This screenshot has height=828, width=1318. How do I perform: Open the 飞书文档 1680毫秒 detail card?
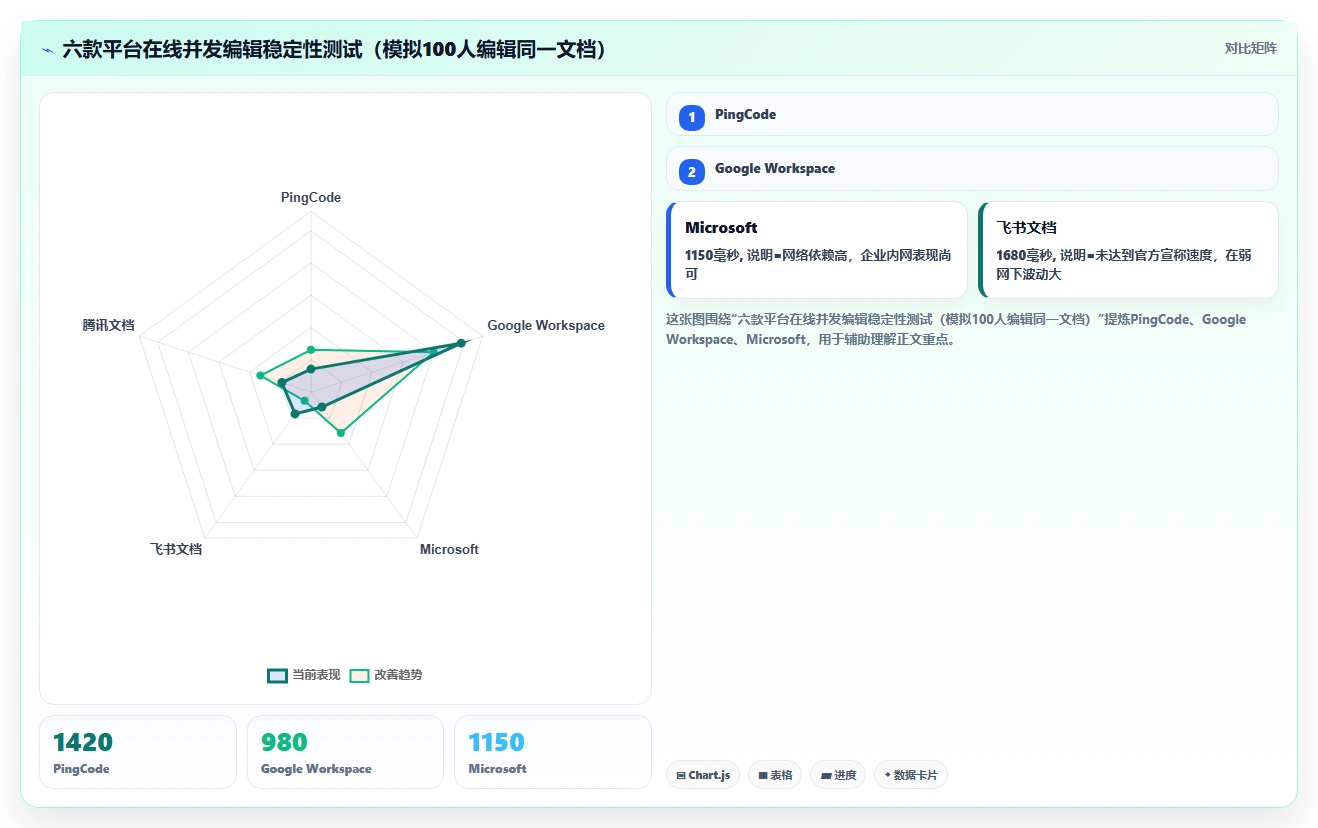(1128, 250)
